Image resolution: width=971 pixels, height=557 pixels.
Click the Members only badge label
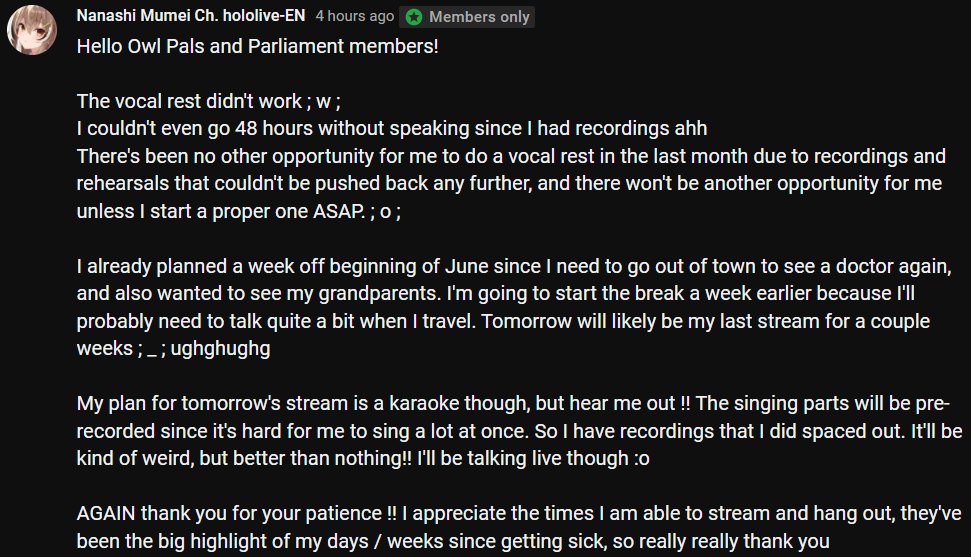tap(479, 17)
